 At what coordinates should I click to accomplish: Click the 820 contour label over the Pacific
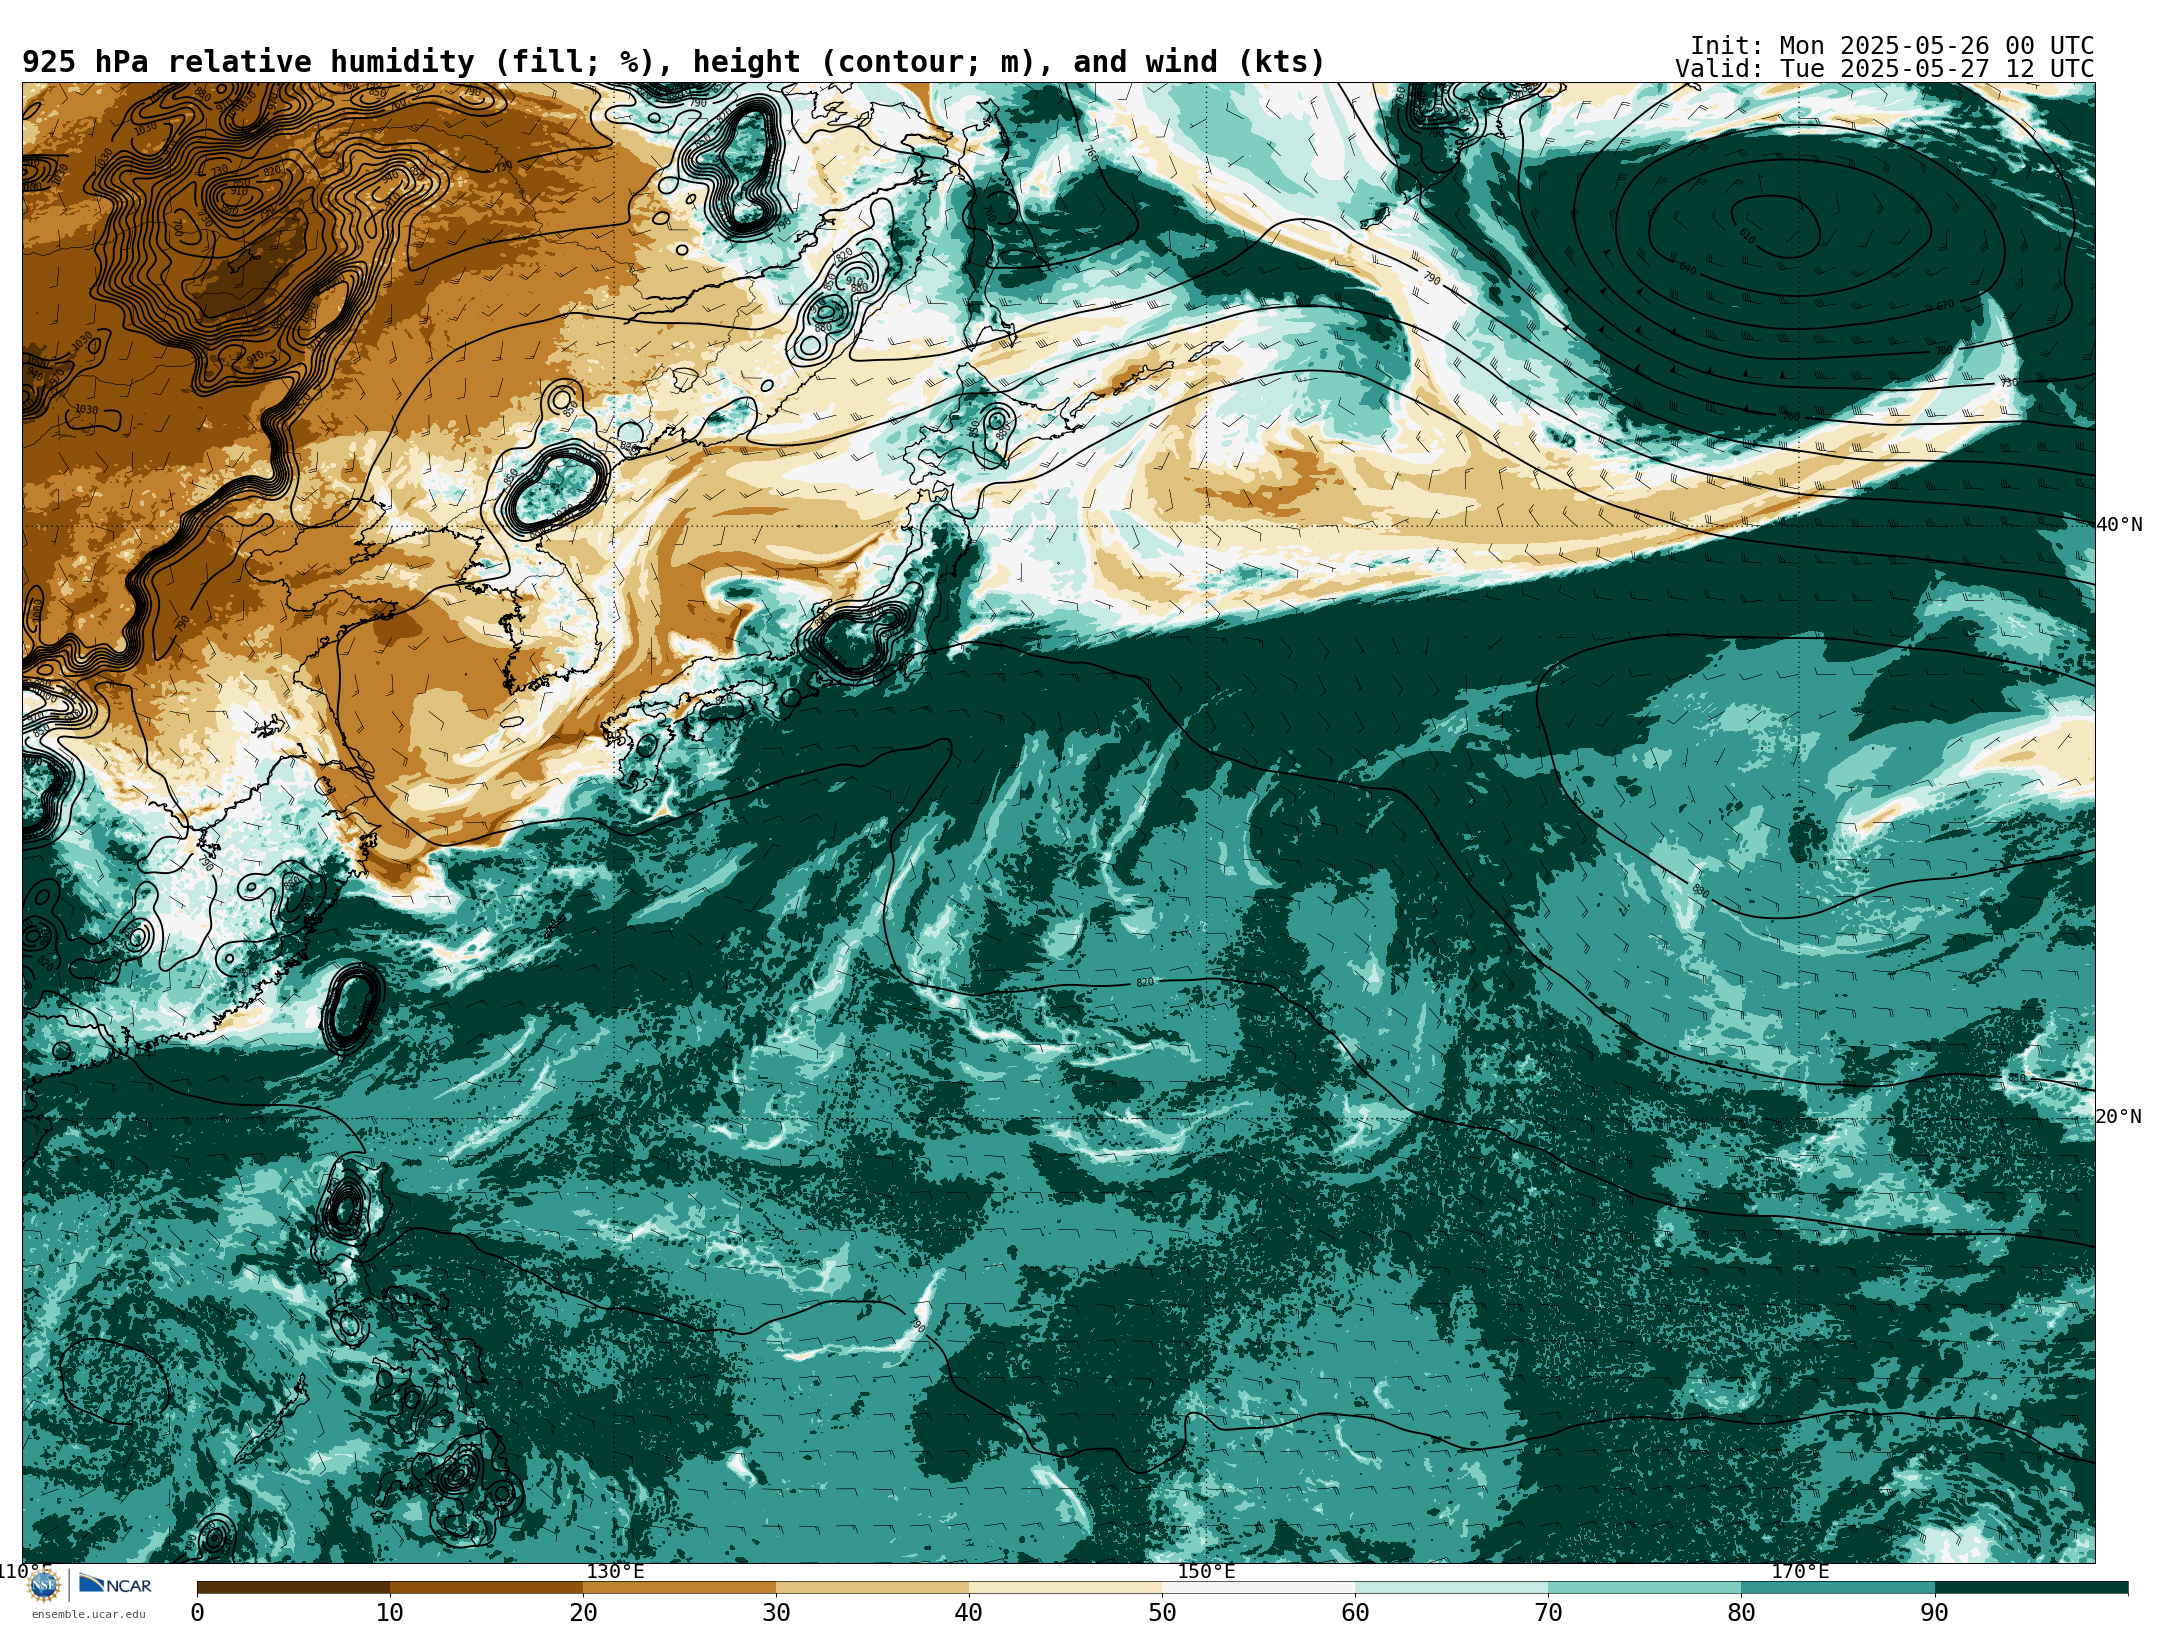1145,983
